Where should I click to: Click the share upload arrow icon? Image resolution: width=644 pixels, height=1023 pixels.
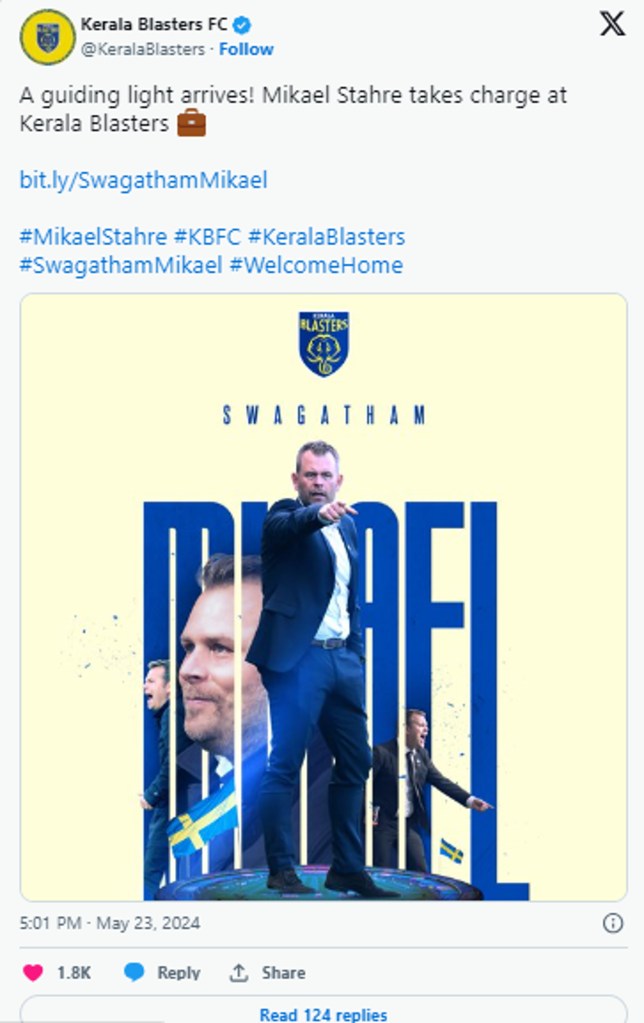(239, 973)
